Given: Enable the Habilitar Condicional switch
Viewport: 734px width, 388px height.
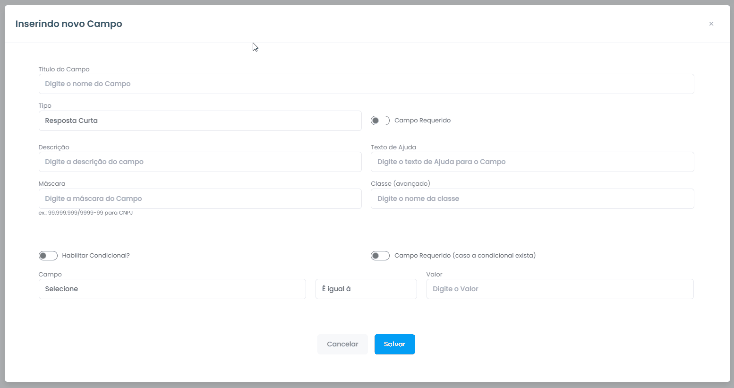Looking at the screenshot, I should pos(48,256).
